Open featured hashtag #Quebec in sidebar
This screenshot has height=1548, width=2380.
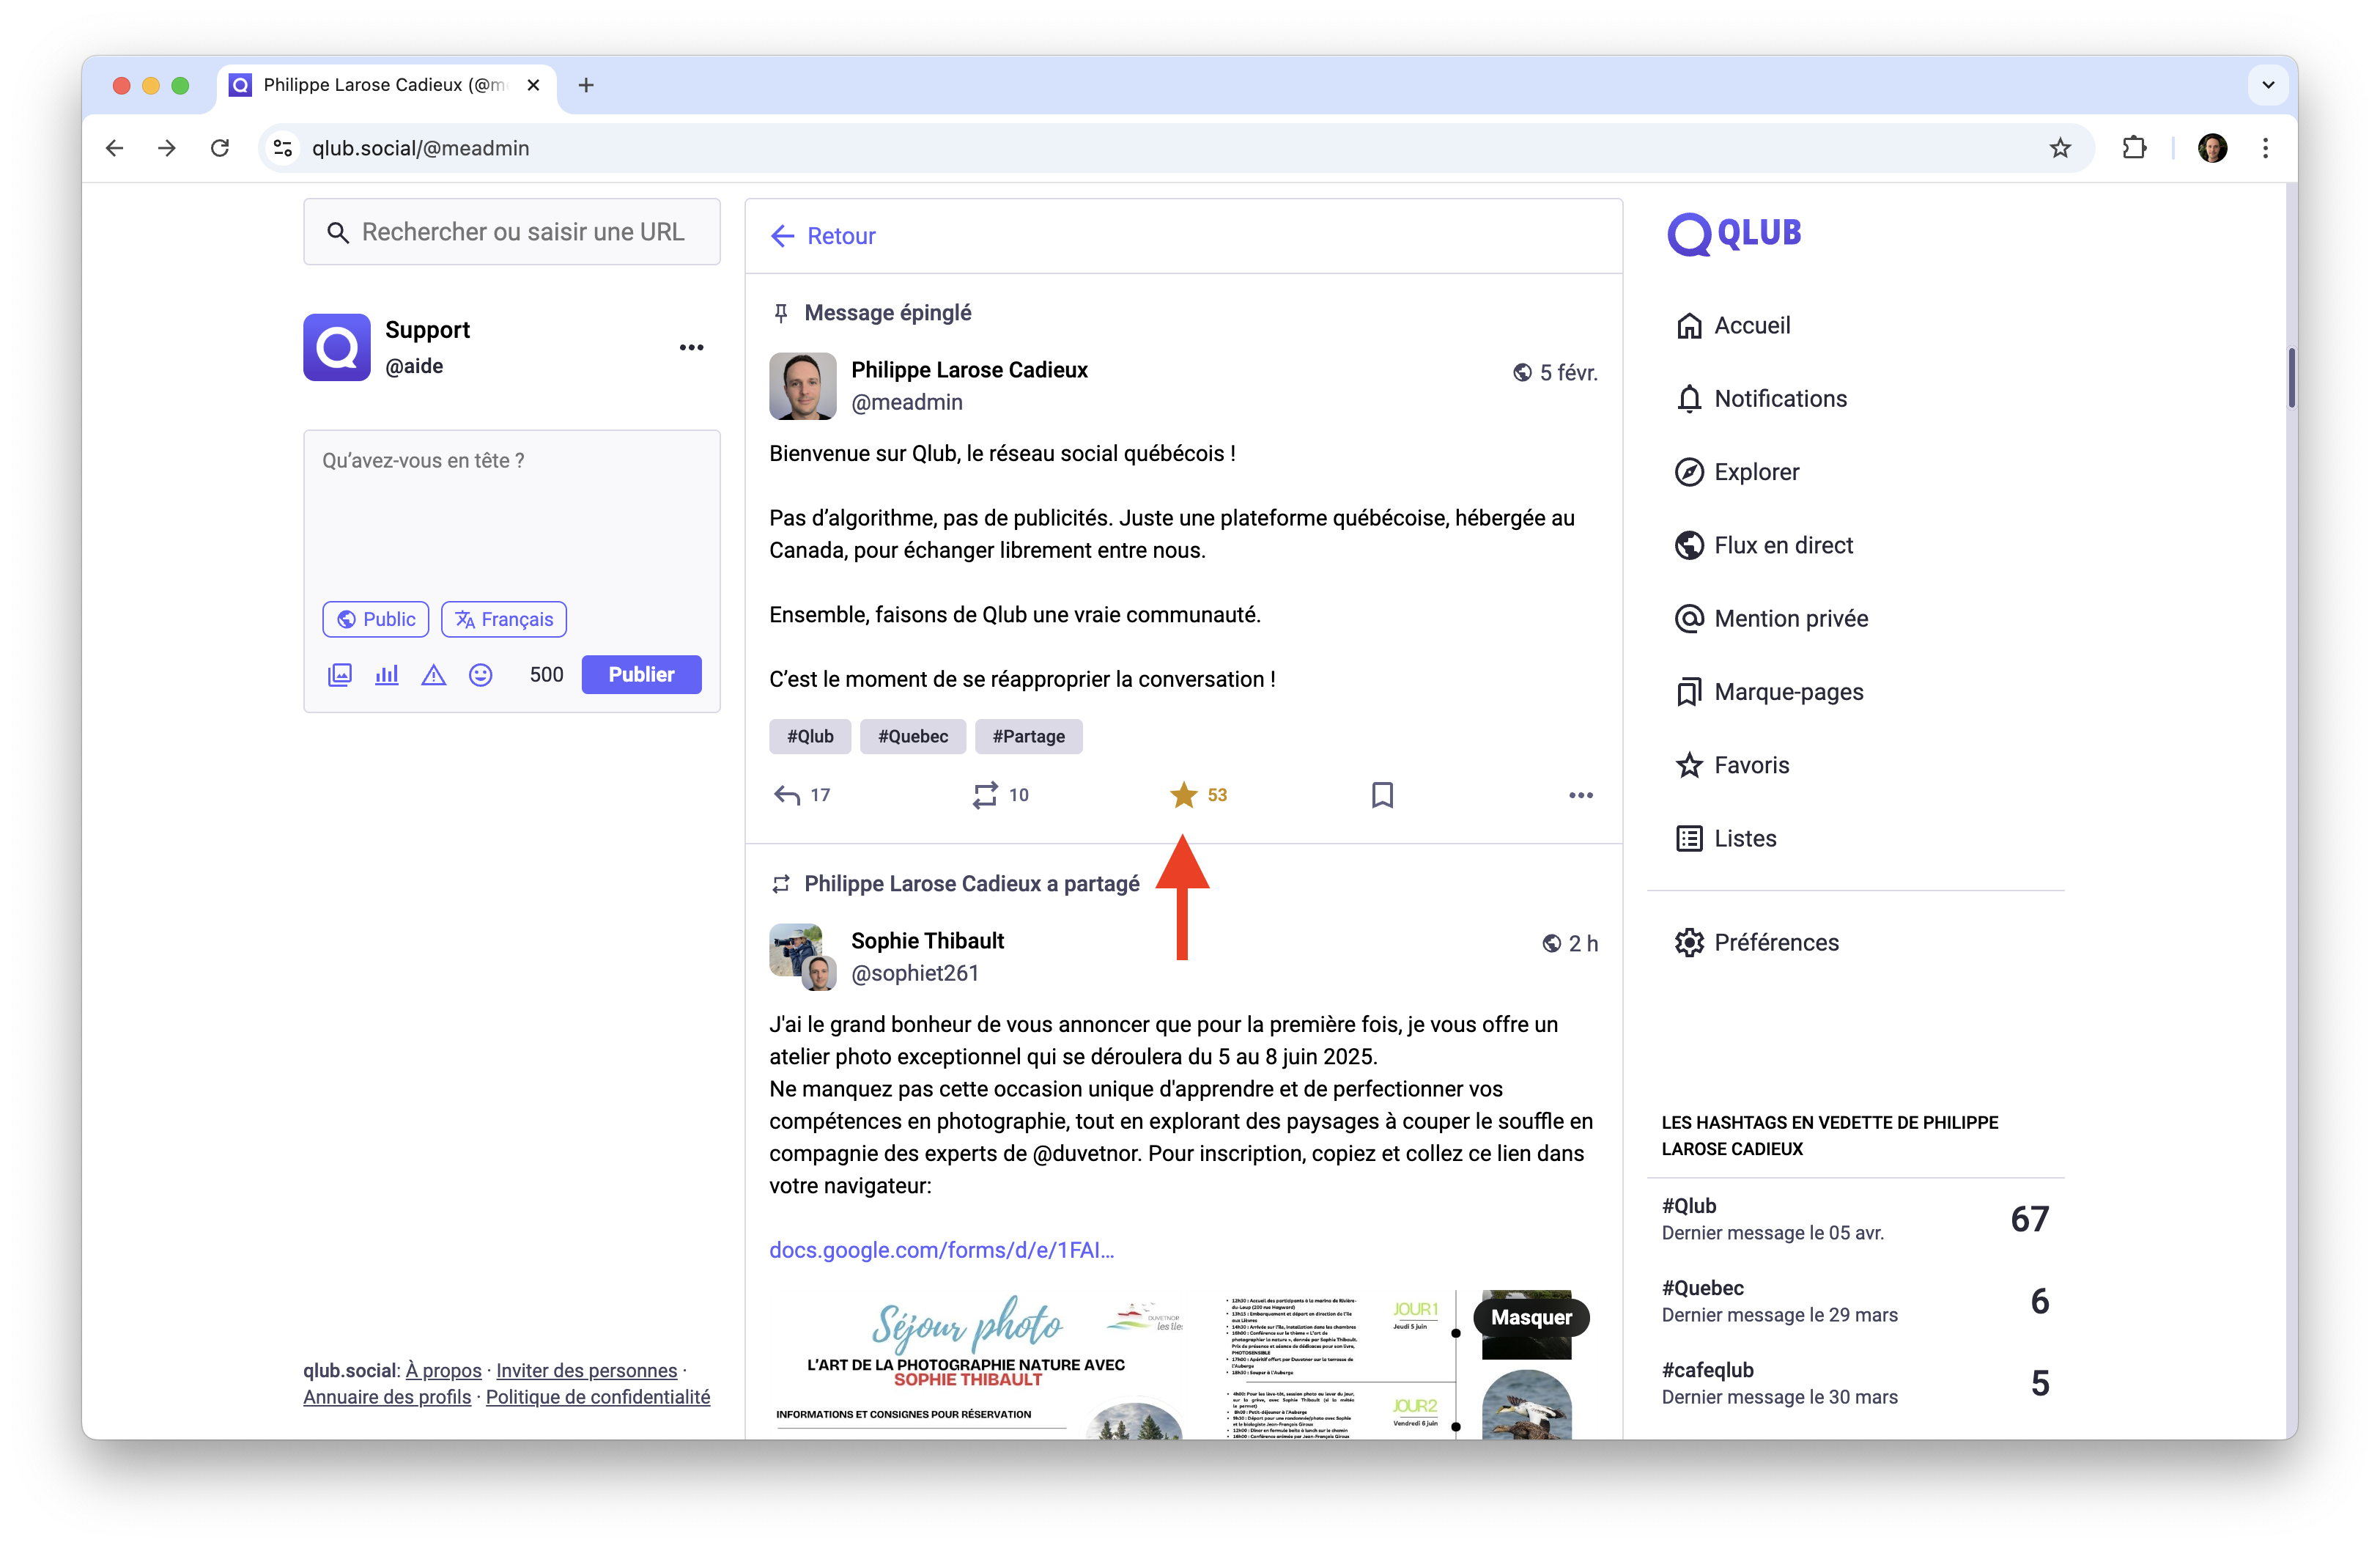1855,1301
